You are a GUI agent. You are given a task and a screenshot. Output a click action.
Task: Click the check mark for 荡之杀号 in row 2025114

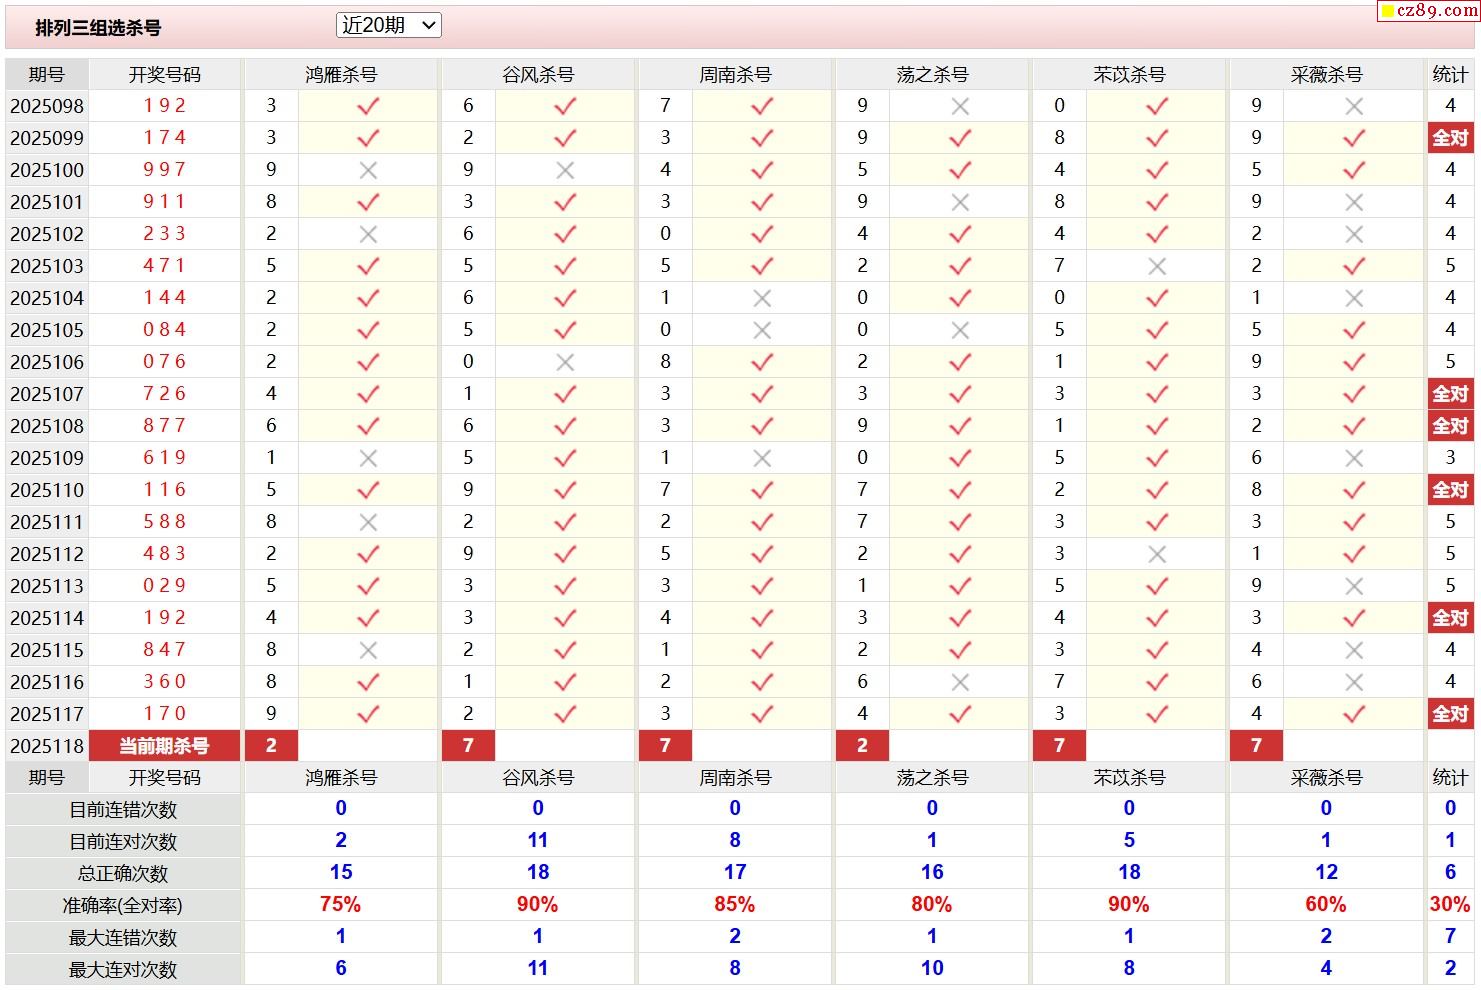pos(960,618)
